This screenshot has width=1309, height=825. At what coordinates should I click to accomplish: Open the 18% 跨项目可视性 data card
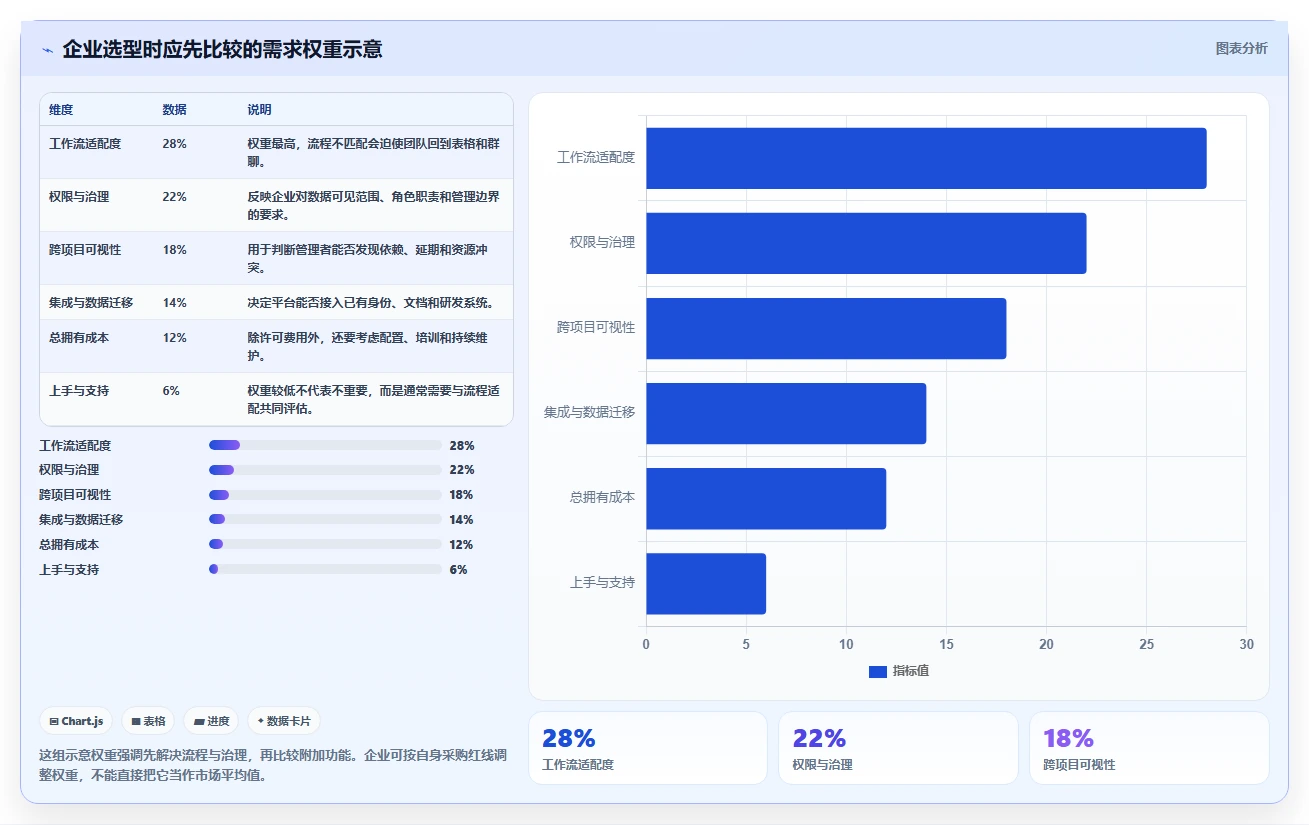1149,748
